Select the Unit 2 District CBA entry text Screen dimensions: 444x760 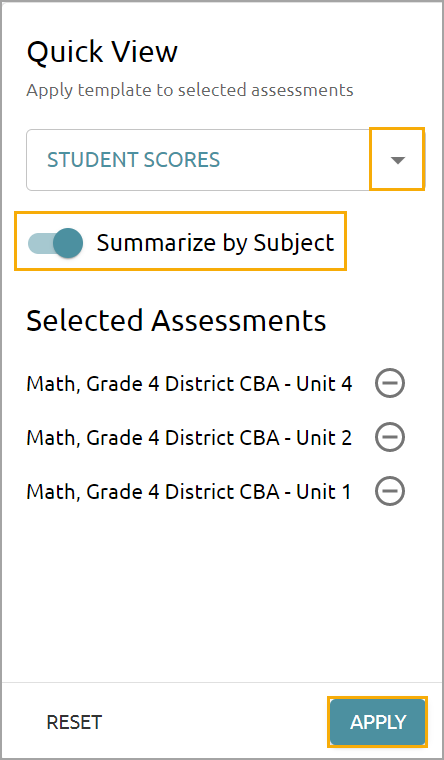[x=189, y=438]
